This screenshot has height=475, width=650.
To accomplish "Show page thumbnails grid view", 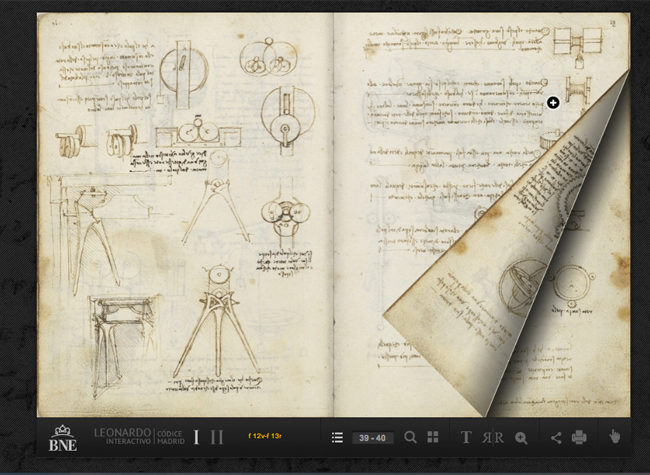I will point(433,437).
